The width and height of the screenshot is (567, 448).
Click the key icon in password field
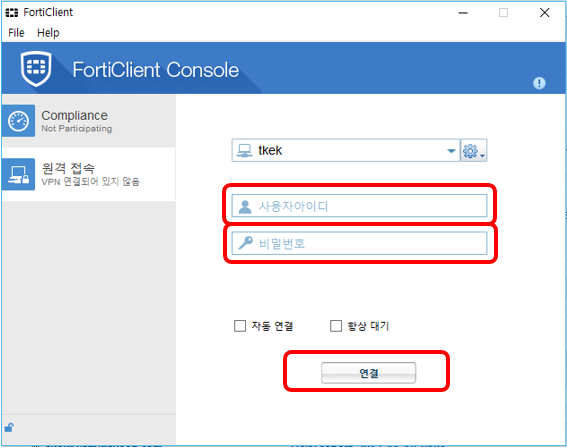pyautogui.click(x=246, y=243)
